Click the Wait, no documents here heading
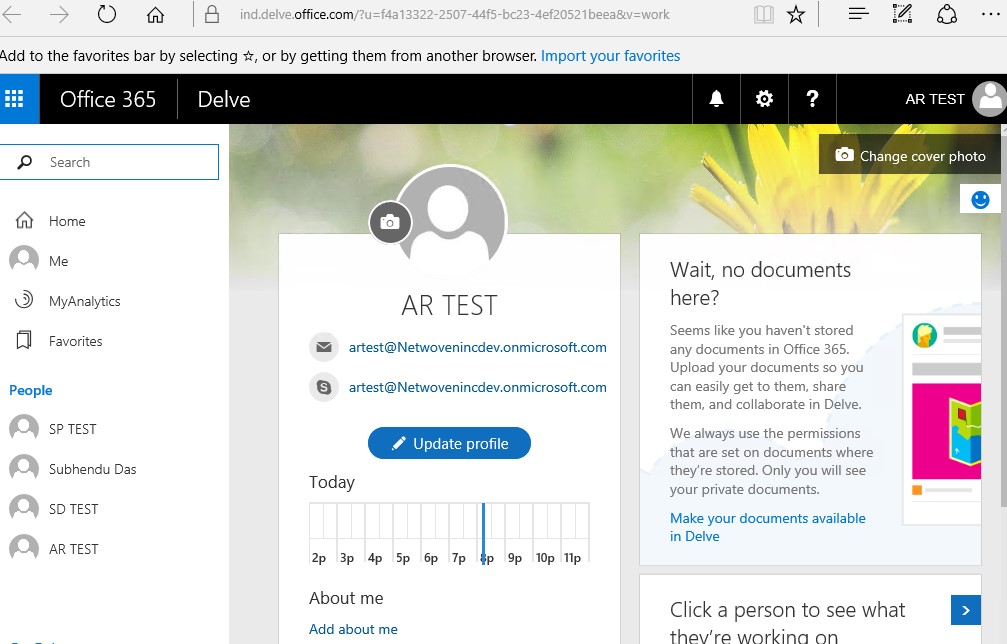 [760, 283]
